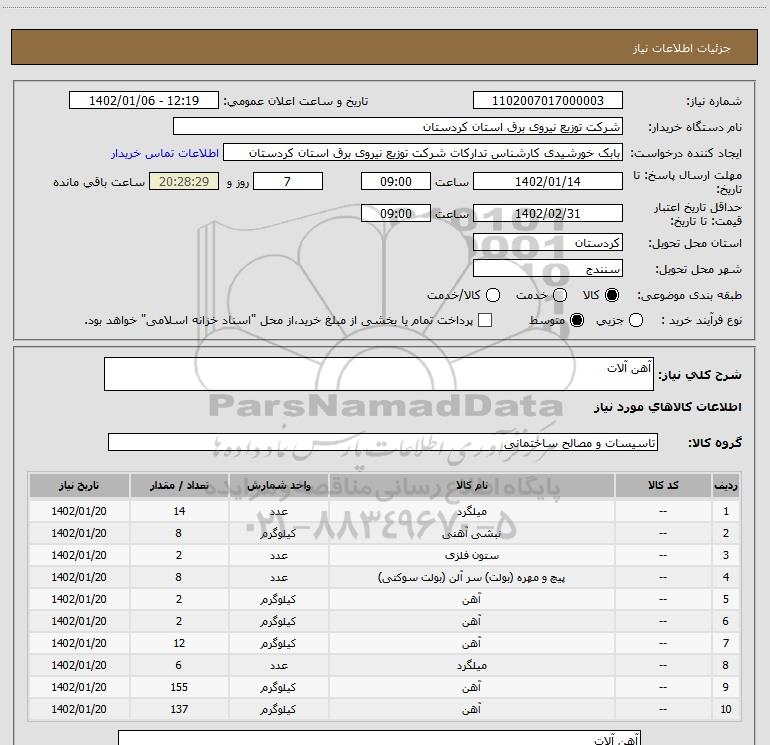Click the buyer organization name field
This screenshot has width=770, height=745.
coord(398,127)
